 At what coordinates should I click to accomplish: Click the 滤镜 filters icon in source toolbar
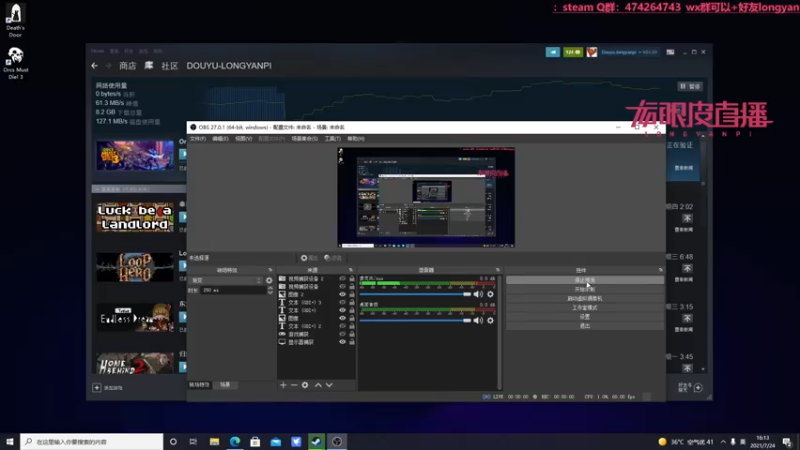click(333, 258)
